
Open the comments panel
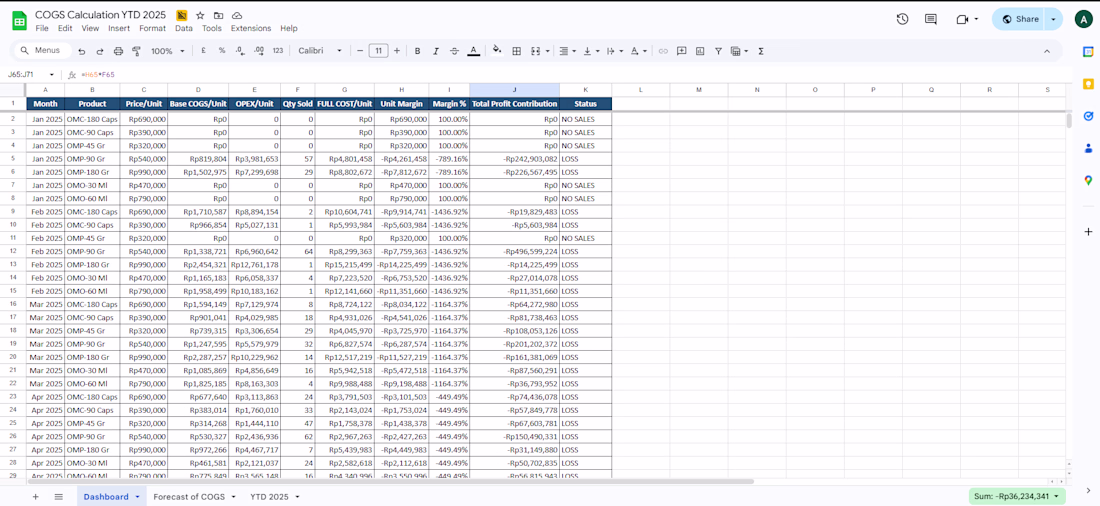(x=931, y=19)
